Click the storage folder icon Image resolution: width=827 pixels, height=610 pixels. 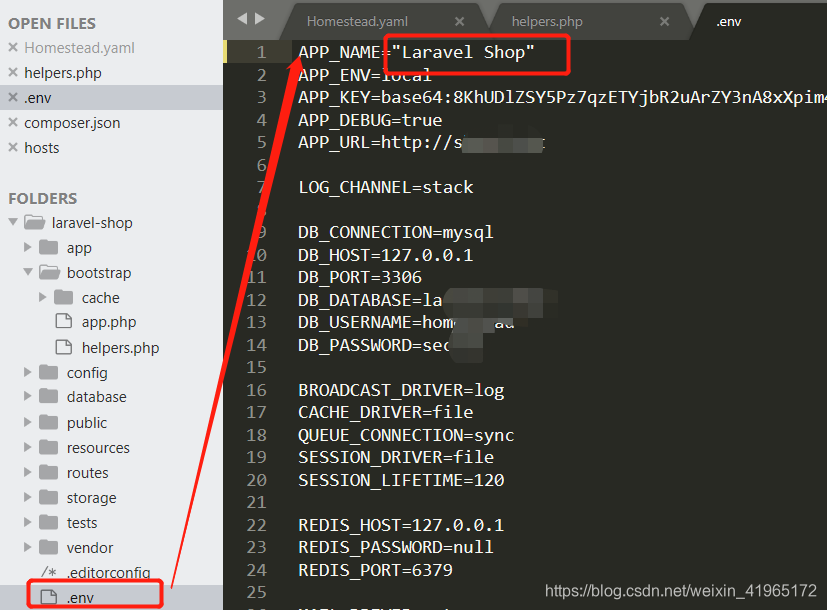tap(48, 497)
